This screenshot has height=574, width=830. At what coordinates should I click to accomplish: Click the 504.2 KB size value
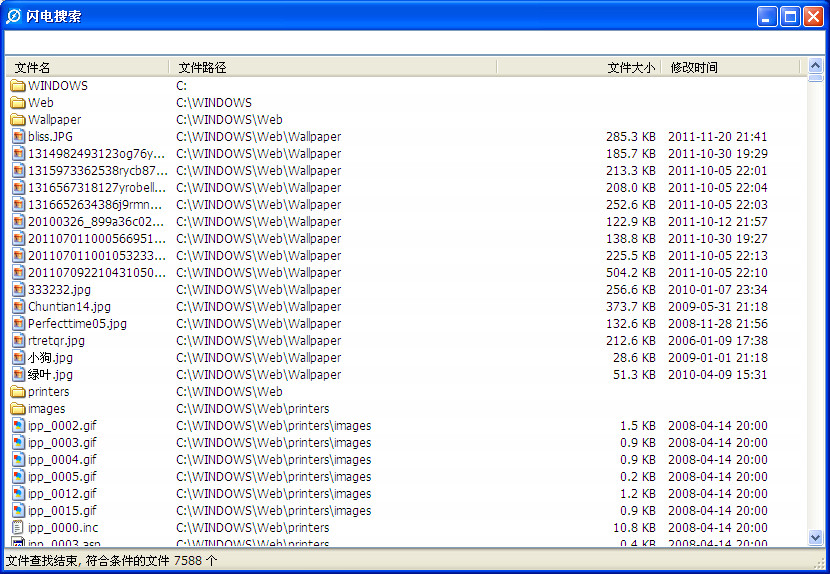tap(630, 273)
